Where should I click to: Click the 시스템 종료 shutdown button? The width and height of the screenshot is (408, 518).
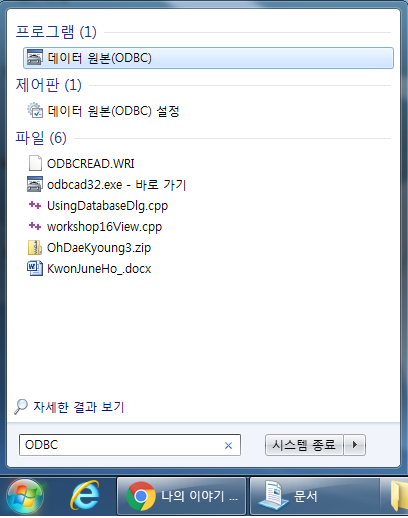tap(304, 445)
